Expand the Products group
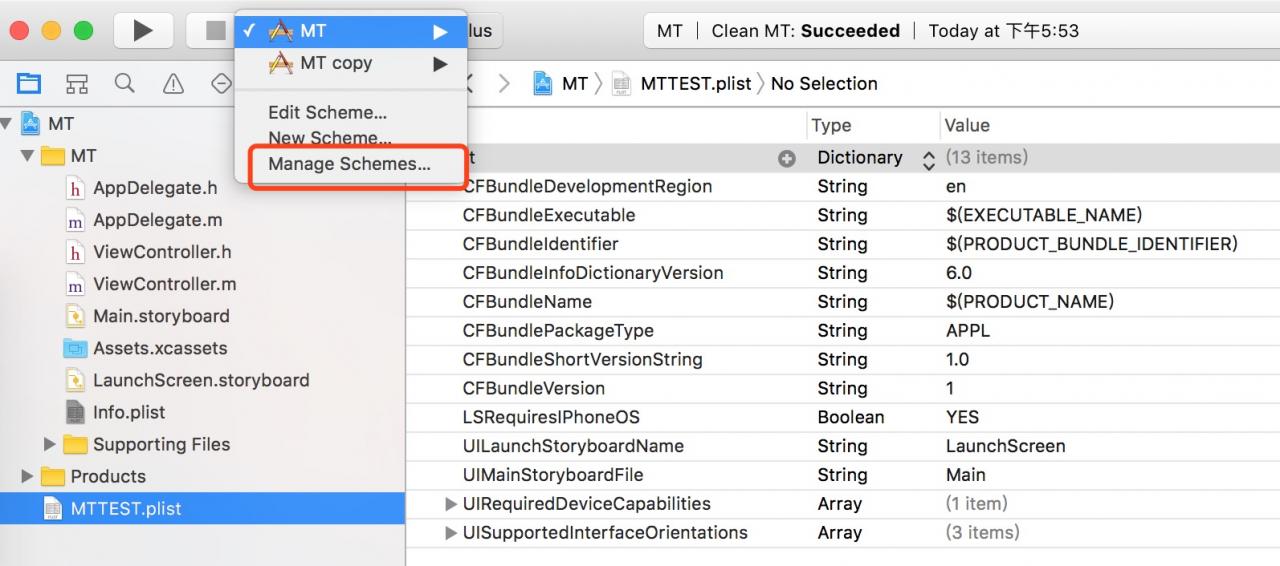Screen dimensions: 1280x566 click(27, 476)
